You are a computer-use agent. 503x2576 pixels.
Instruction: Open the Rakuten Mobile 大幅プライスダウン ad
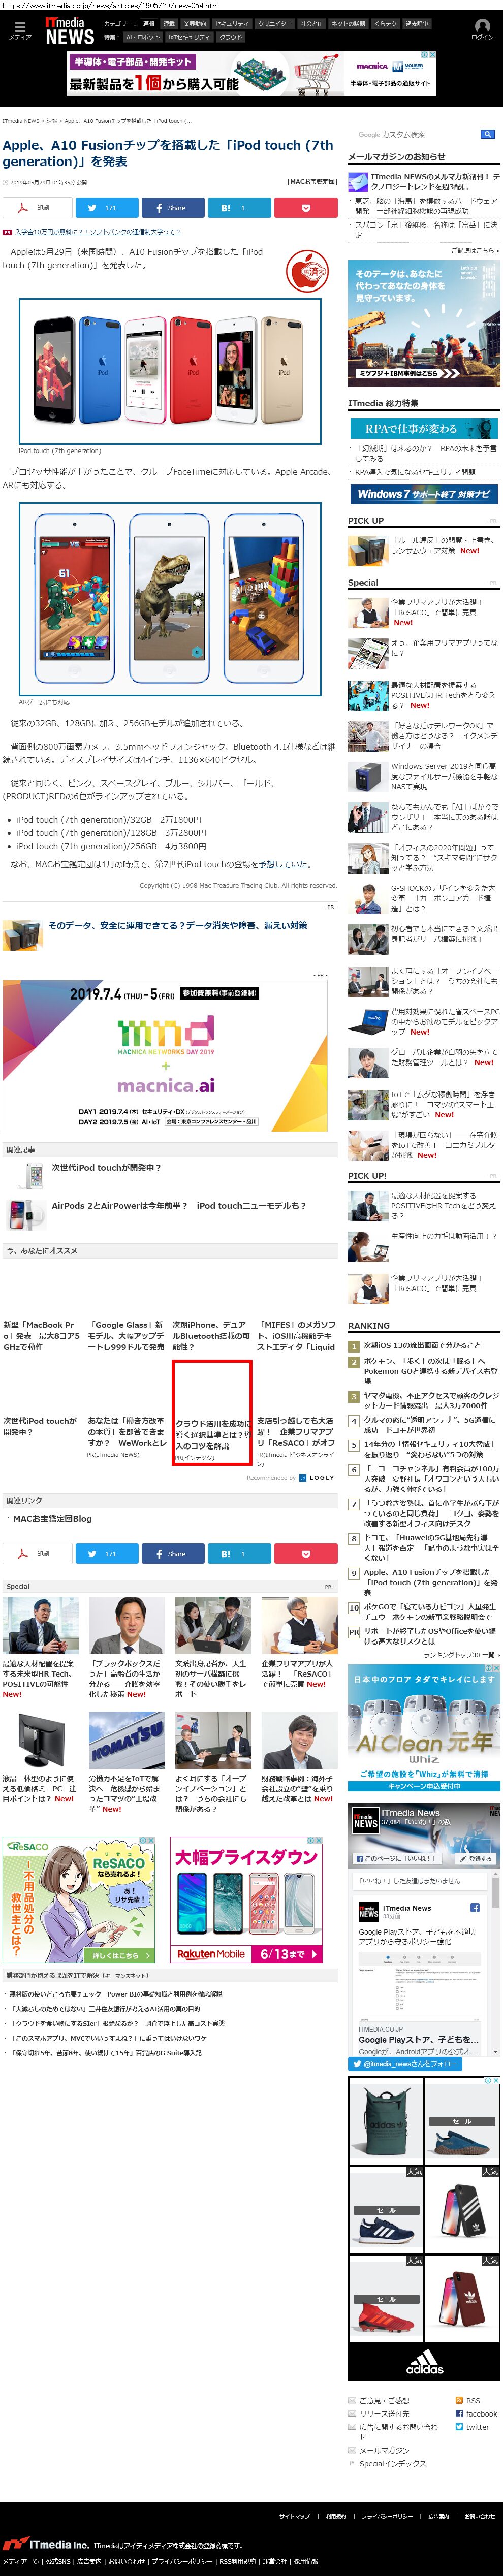tap(247, 1899)
